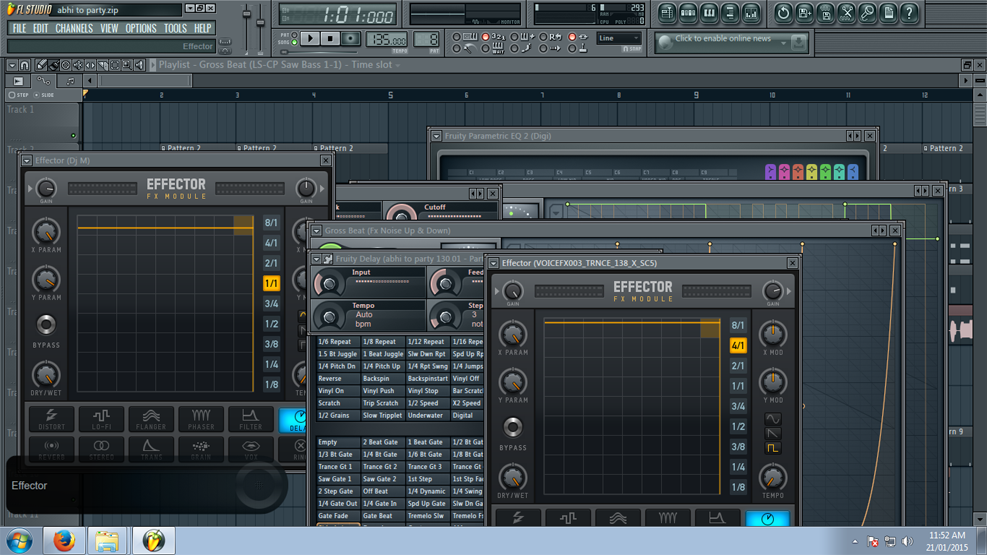Open the step sequencer view
Screen dimensions: 987x555
(x=688, y=13)
